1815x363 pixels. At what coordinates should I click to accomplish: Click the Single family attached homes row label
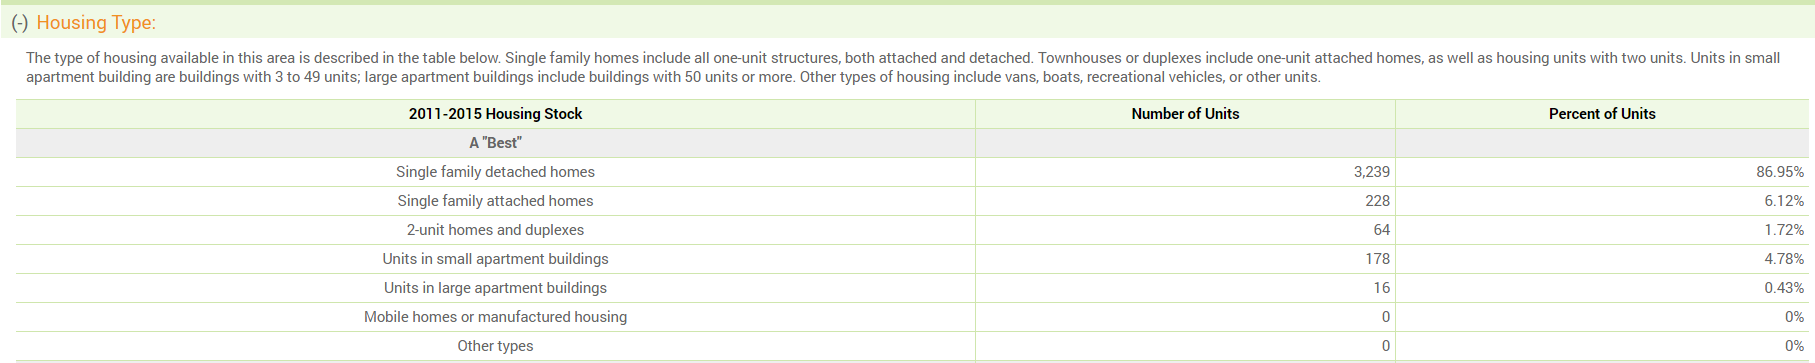coord(495,201)
